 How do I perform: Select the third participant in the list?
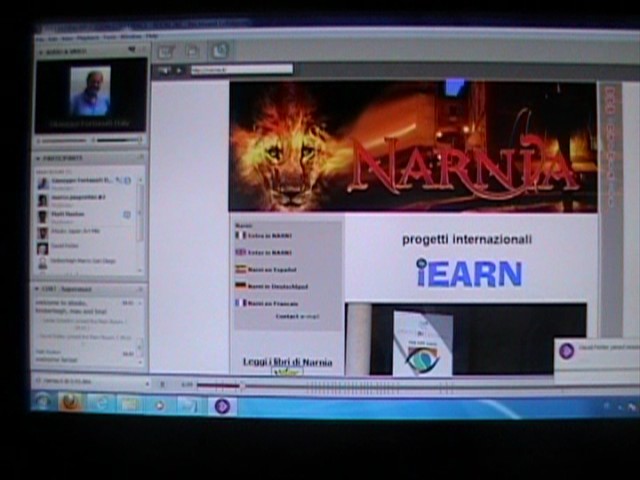(86, 216)
